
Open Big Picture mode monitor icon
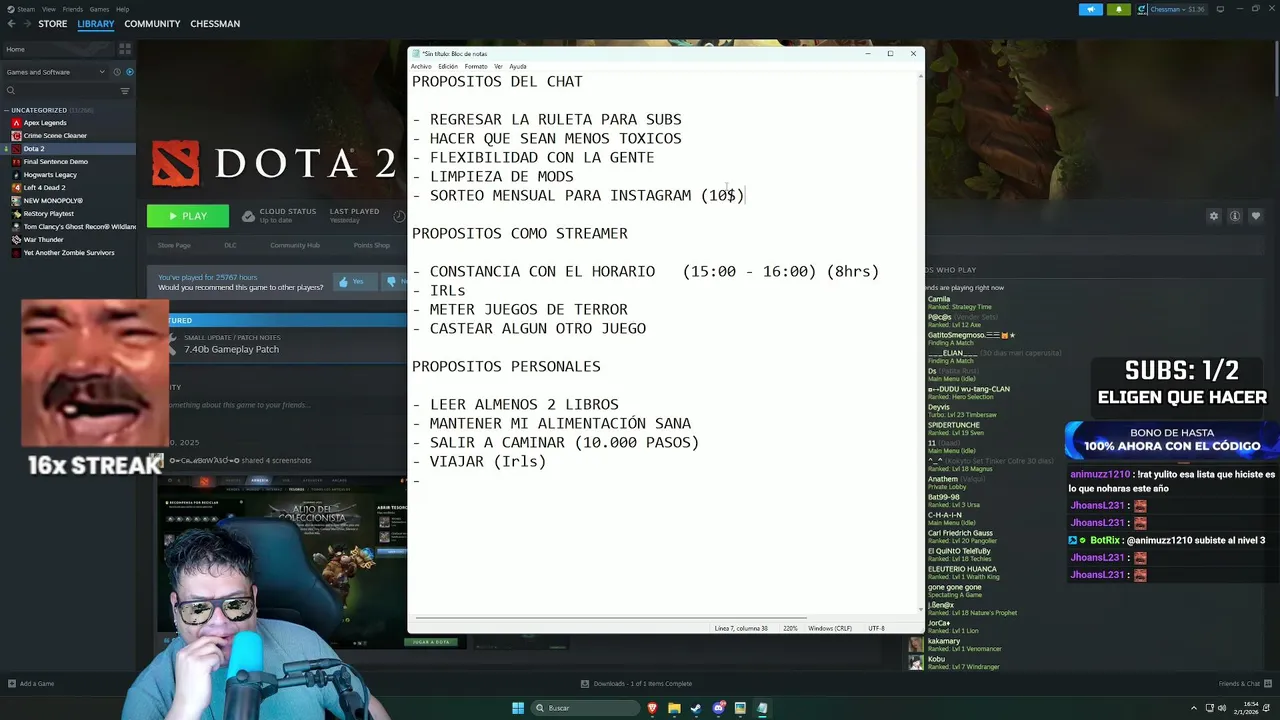coord(1220,10)
